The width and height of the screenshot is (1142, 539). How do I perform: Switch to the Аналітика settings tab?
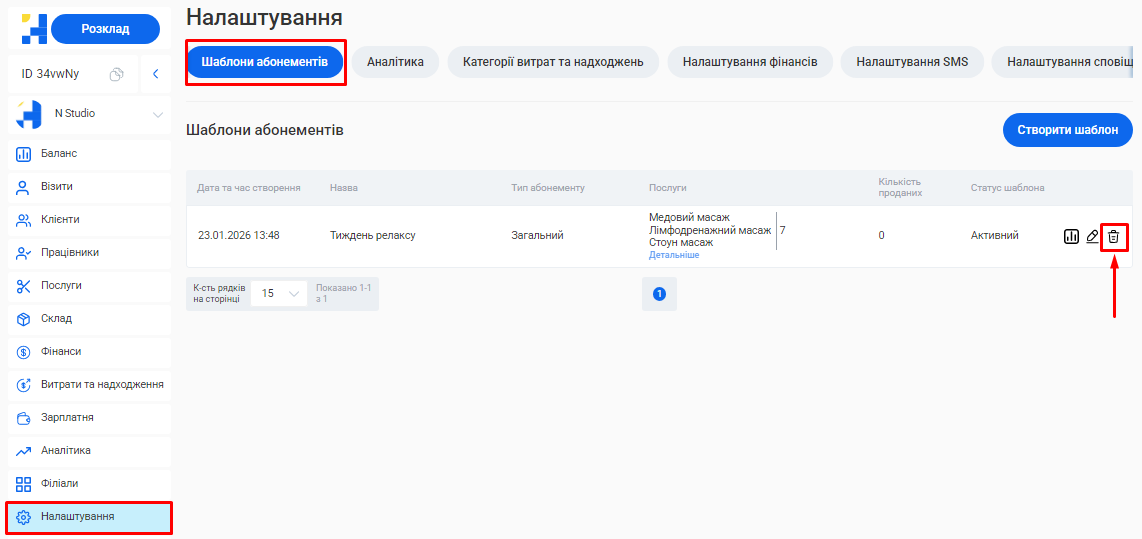point(395,62)
